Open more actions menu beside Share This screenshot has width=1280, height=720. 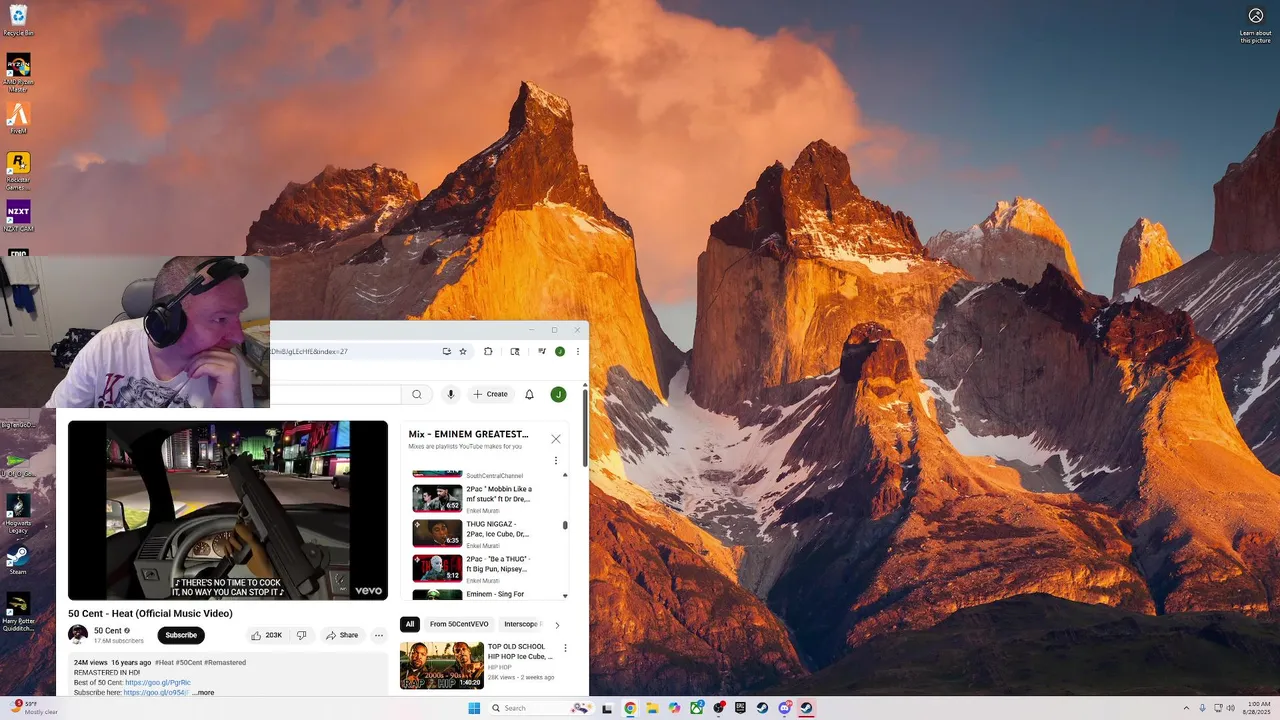(378, 635)
